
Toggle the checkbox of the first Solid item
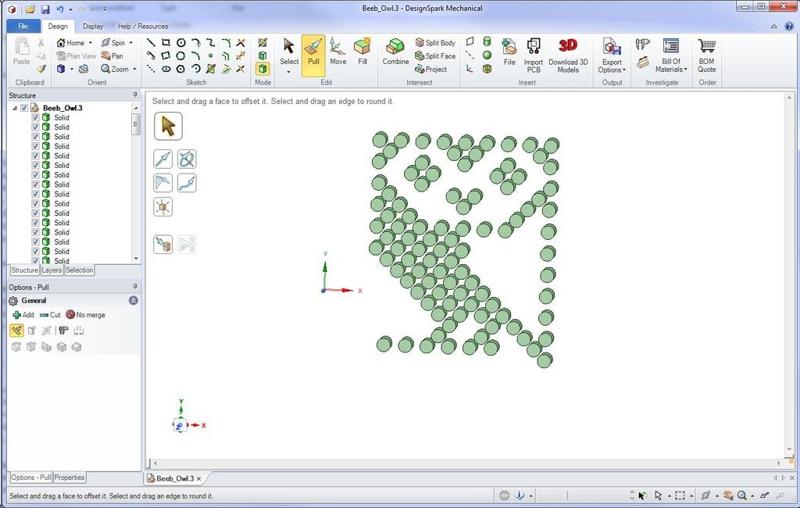coord(35,117)
